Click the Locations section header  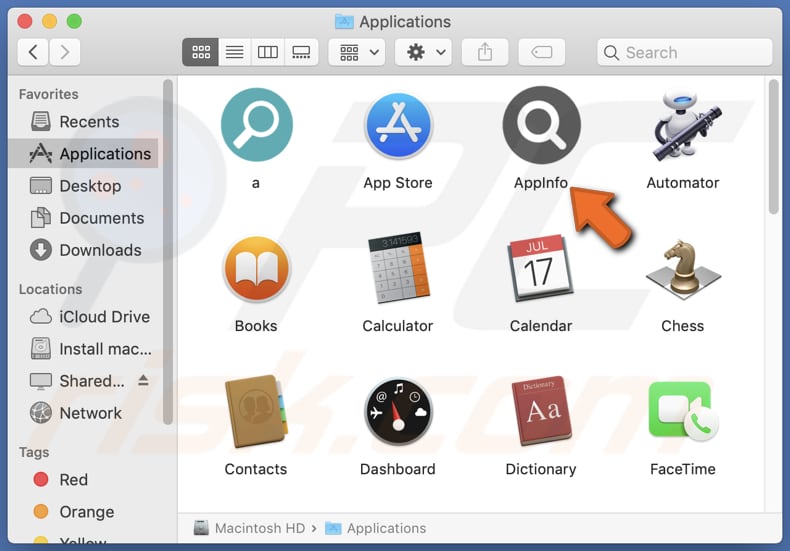pyautogui.click(x=50, y=289)
